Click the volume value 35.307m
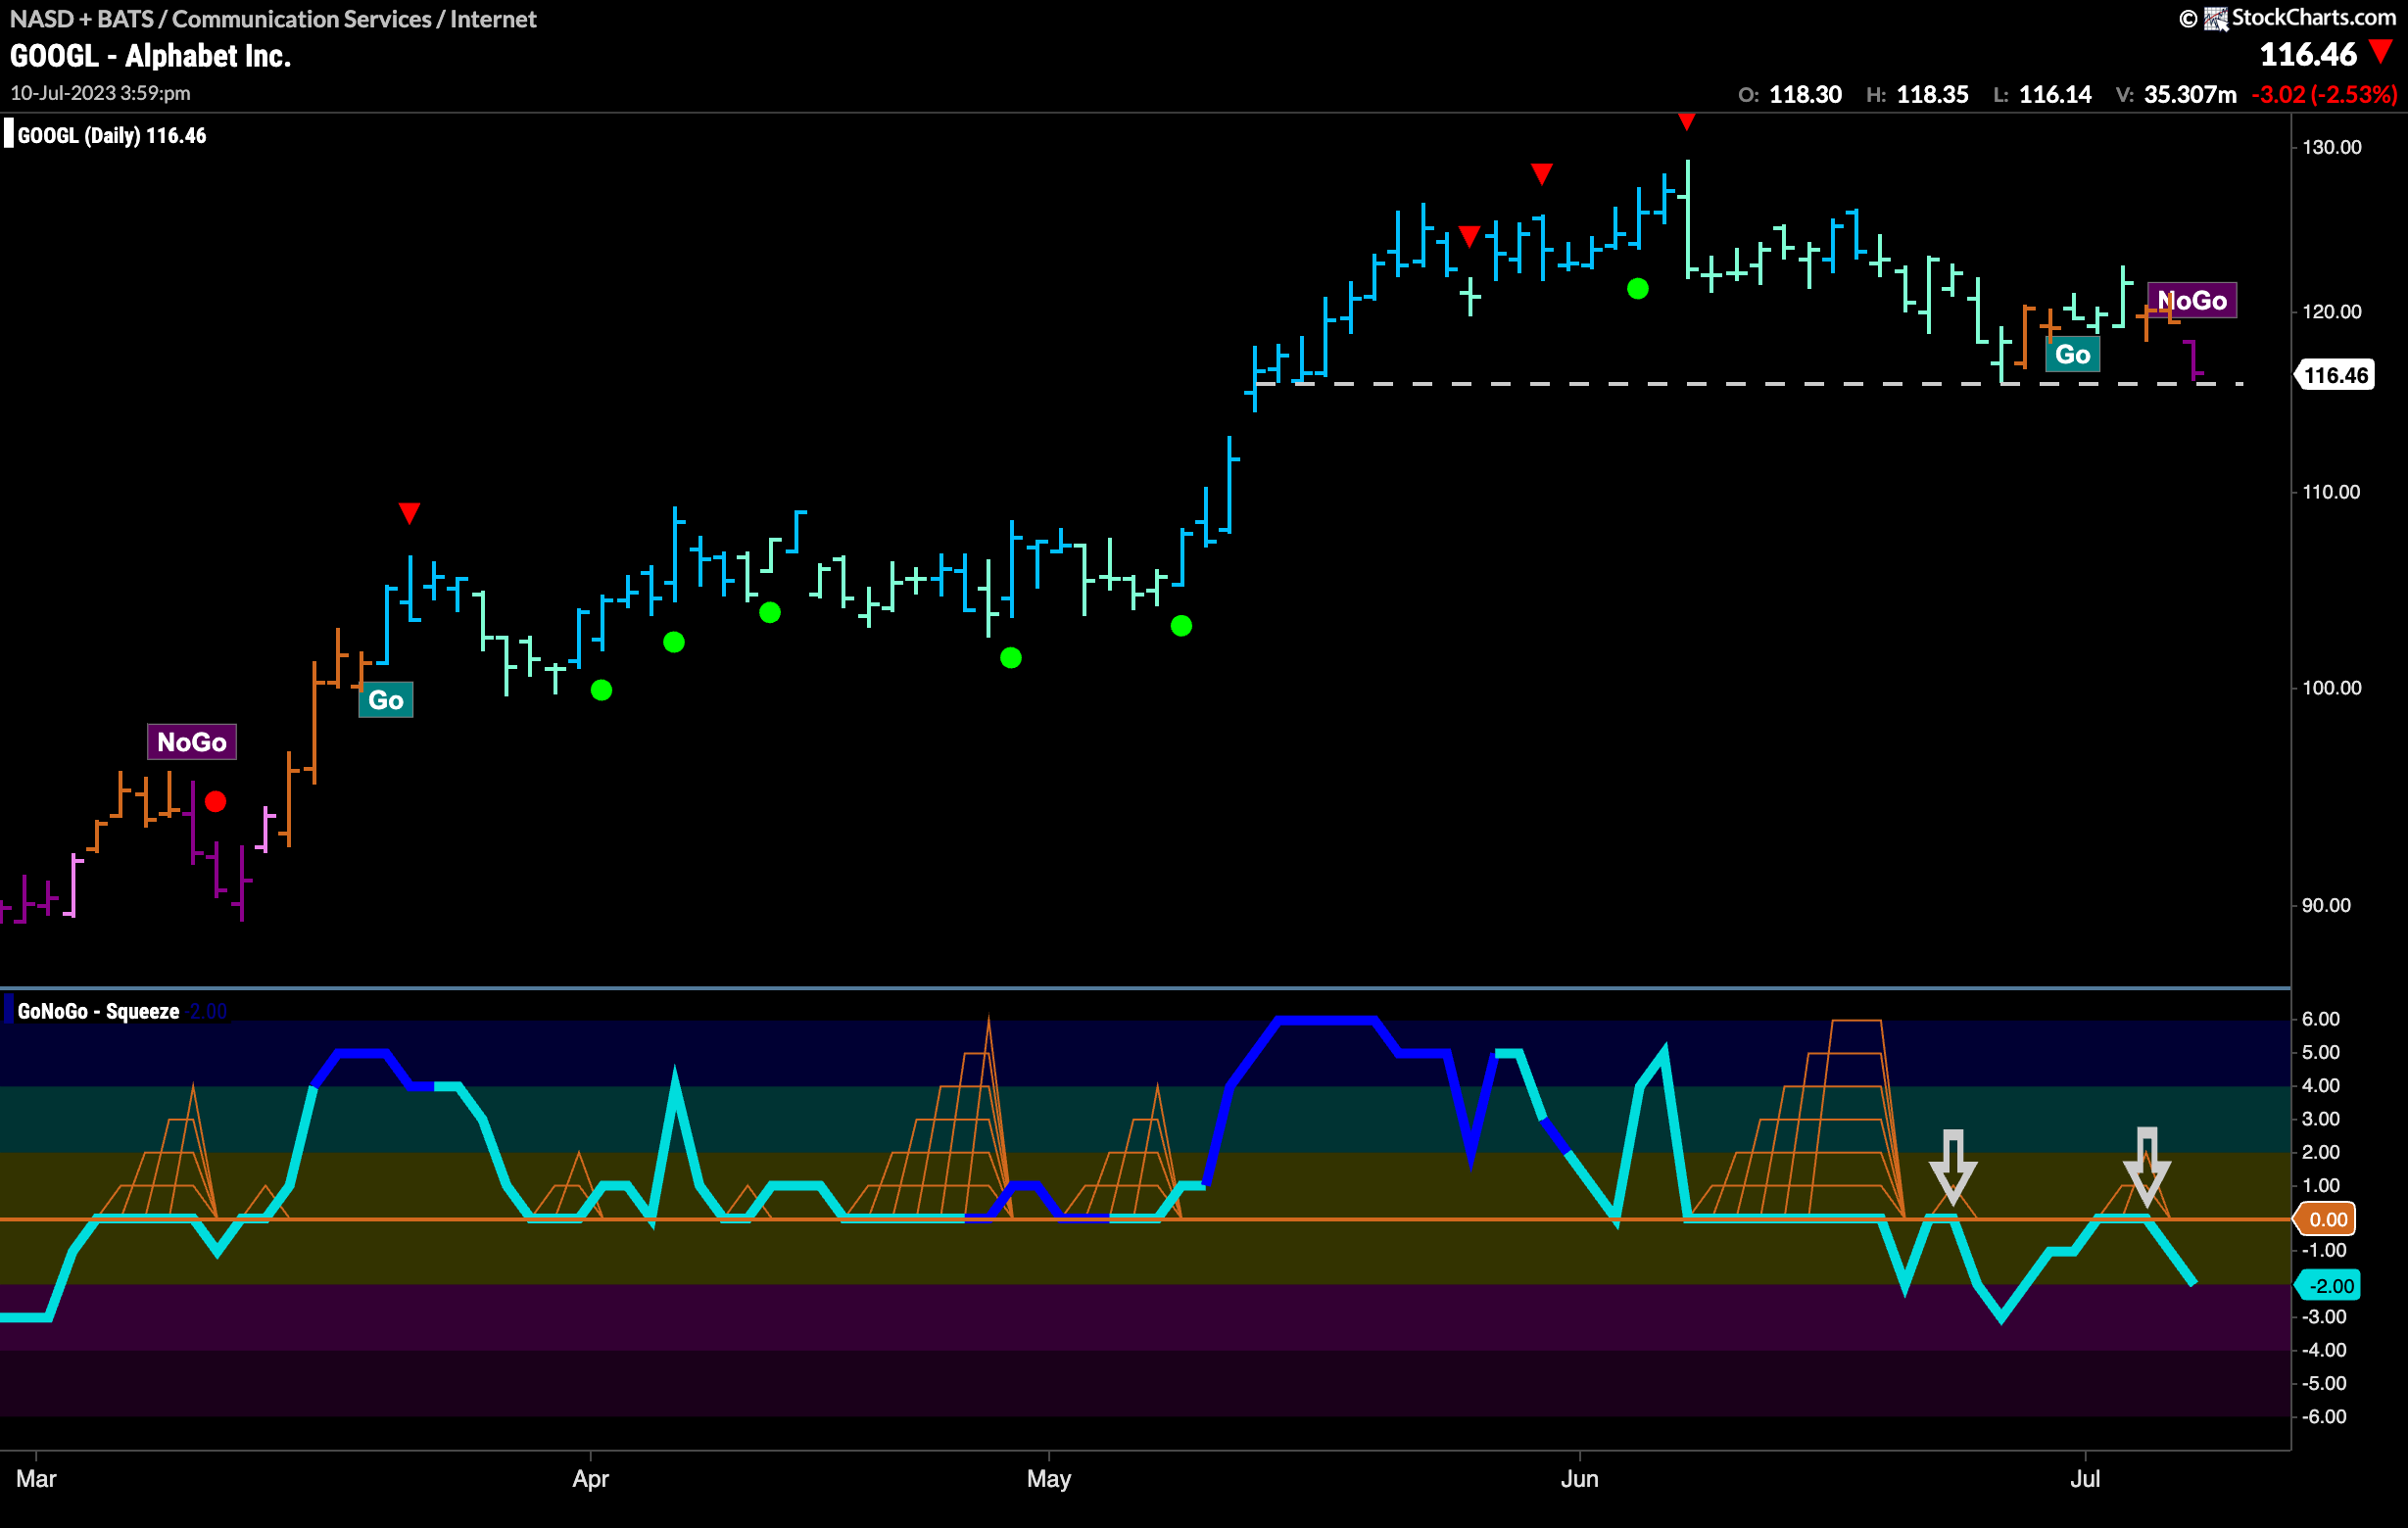2408x1528 pixels. click(2190, 95)
